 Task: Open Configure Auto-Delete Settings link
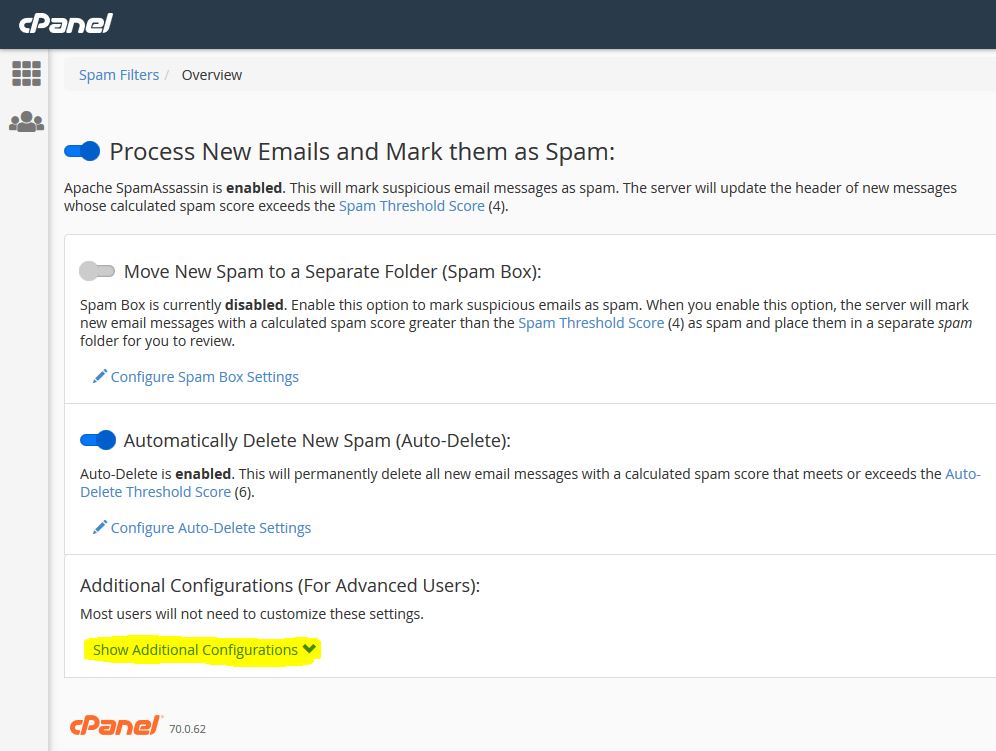(x=211, y=528)
